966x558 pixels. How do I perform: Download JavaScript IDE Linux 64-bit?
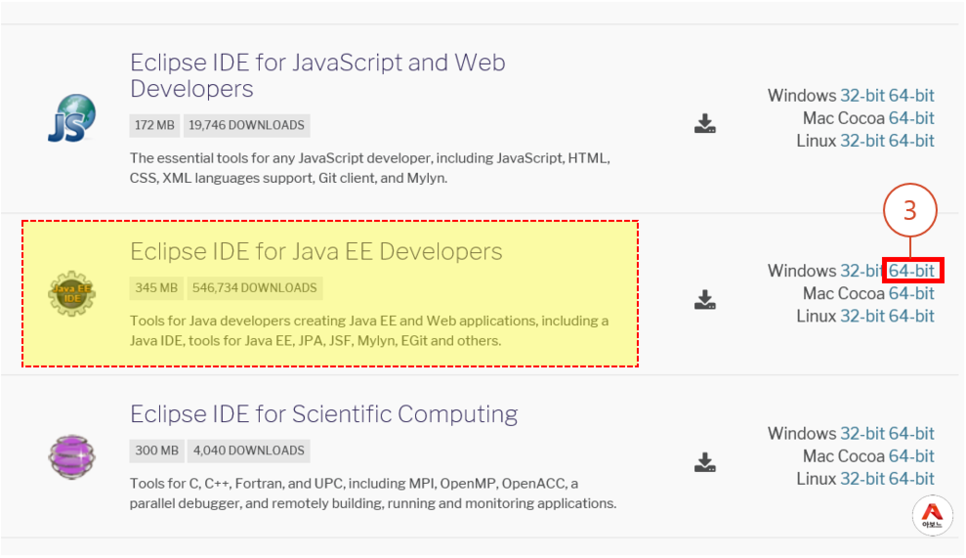[911, 141]
